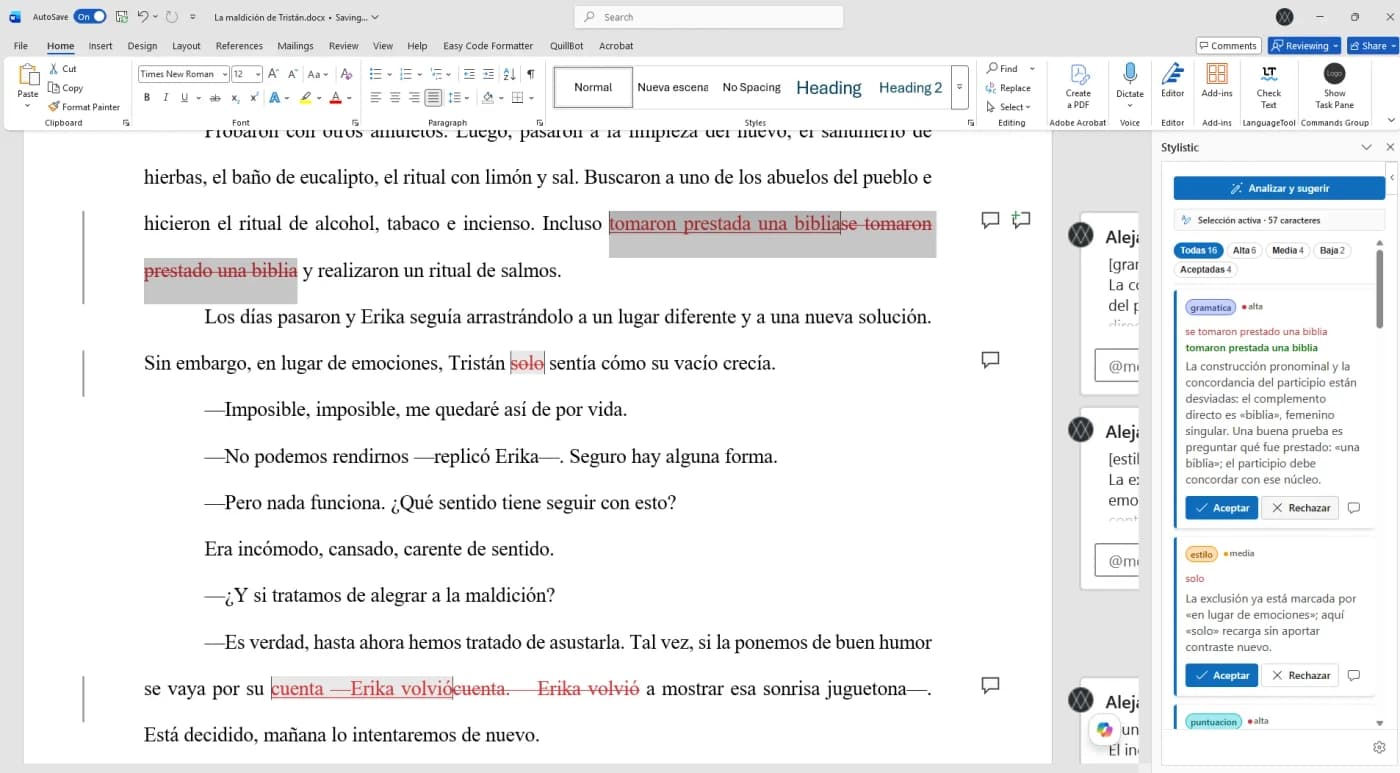Filter suggestions by 'Media 4' chip
1400x773 pixels.
click(x=1288, y=251)
